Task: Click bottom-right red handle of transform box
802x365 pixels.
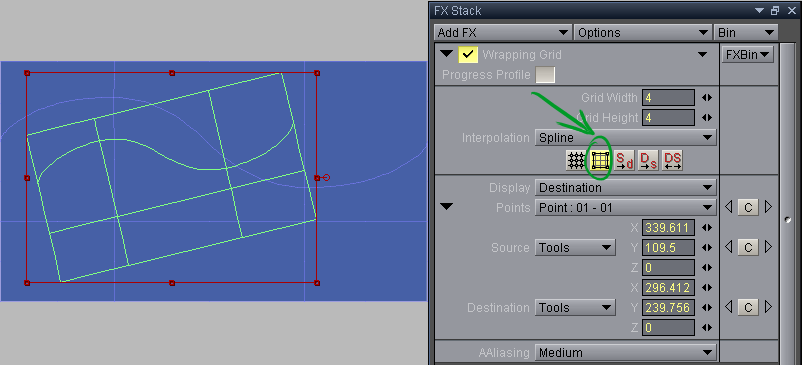Action: (x=317, y=283)
